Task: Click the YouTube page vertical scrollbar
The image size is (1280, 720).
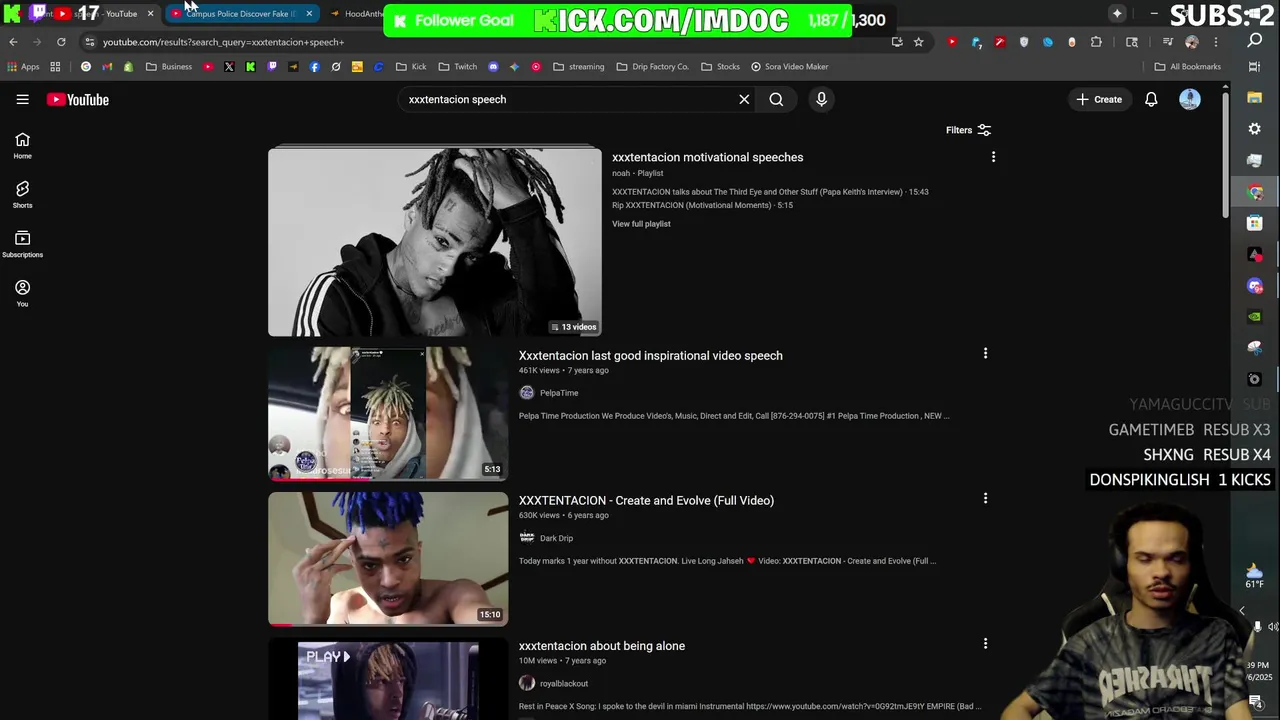Action: click(1225, 155)
